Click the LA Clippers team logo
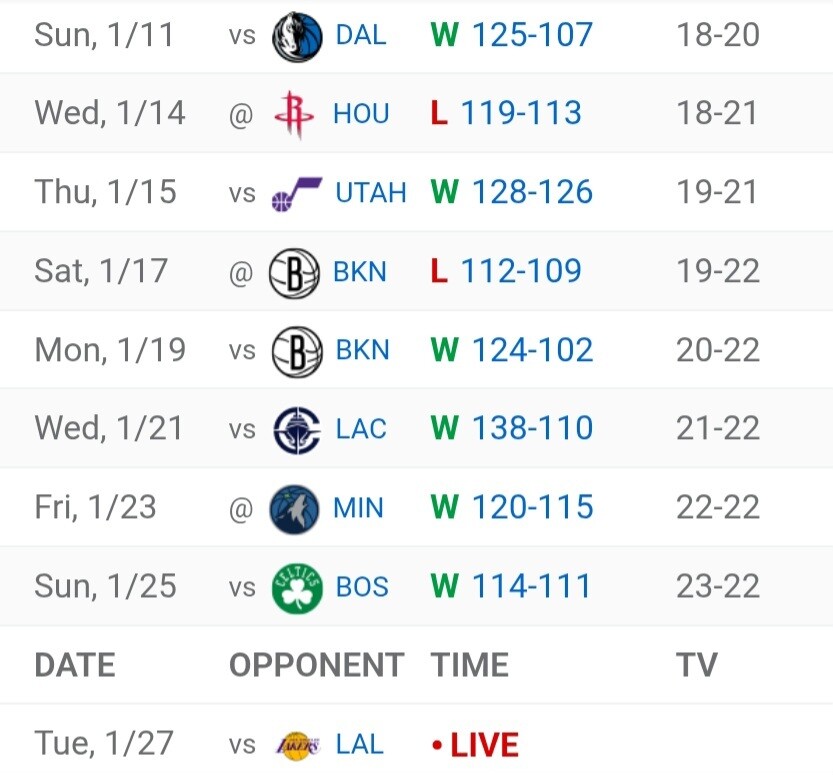 coord(296,429)
